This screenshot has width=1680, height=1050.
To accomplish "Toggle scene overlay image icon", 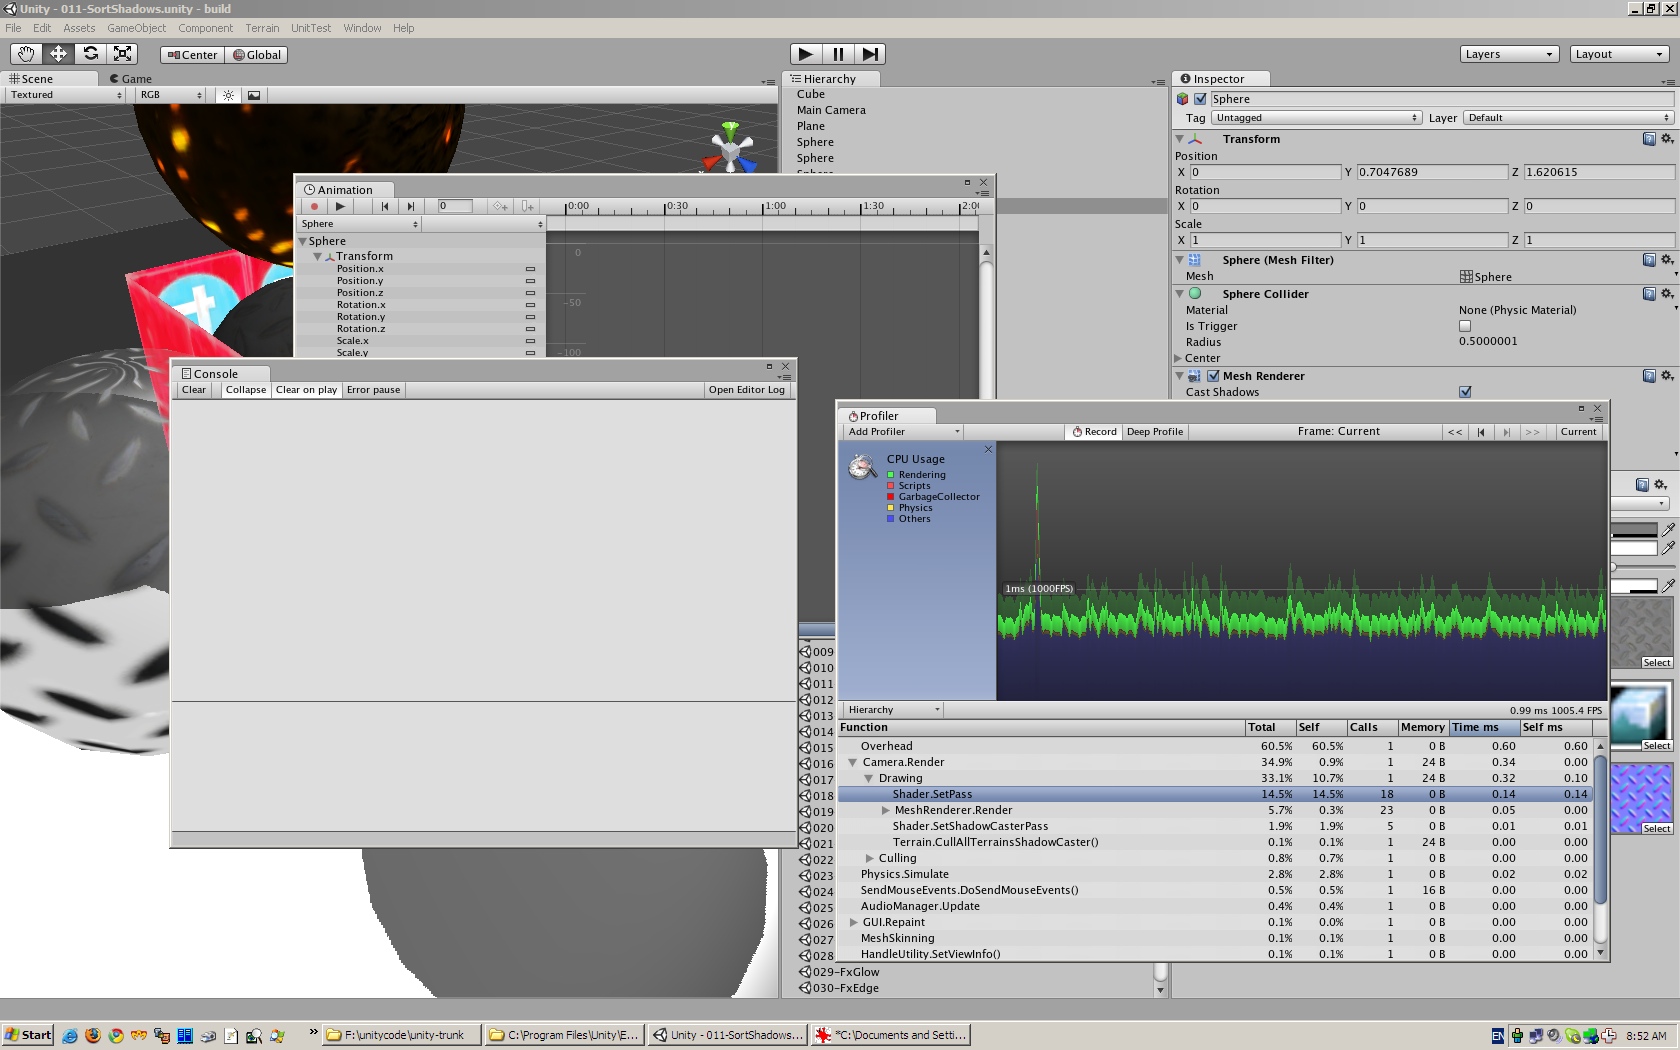I will coord(254,95).
